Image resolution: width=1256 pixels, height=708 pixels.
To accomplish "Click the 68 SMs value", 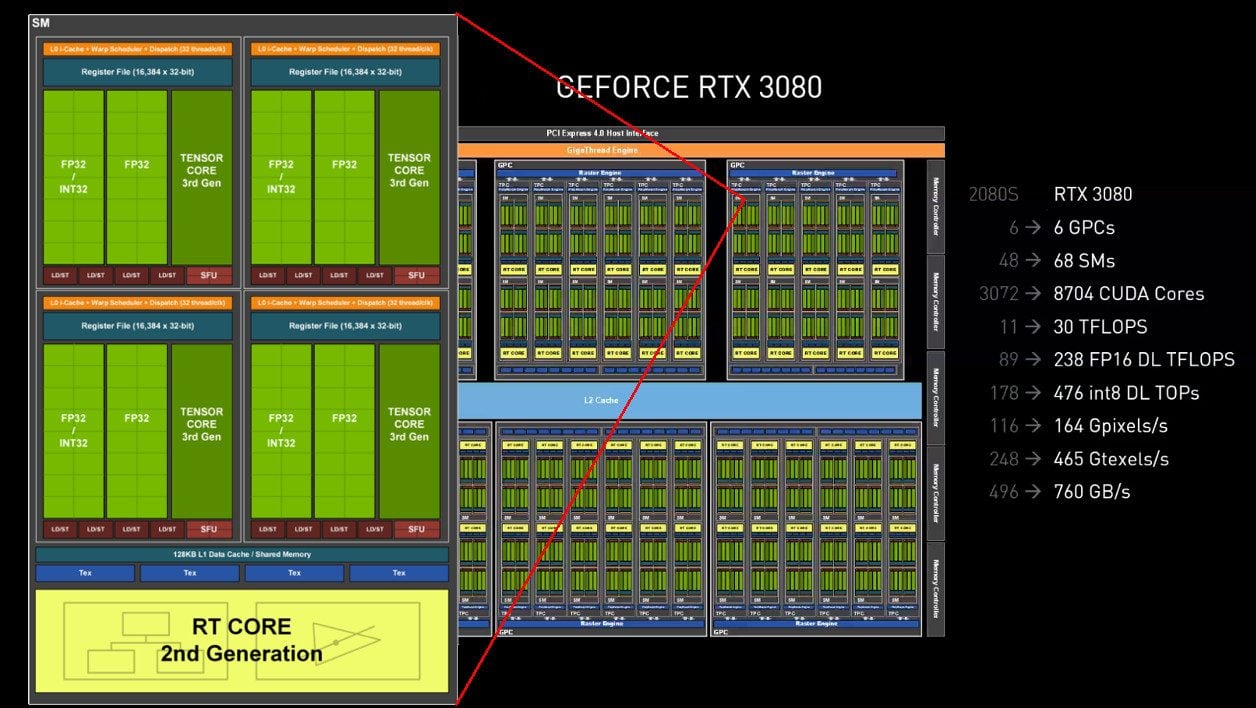I will (x=1084, y=260).
